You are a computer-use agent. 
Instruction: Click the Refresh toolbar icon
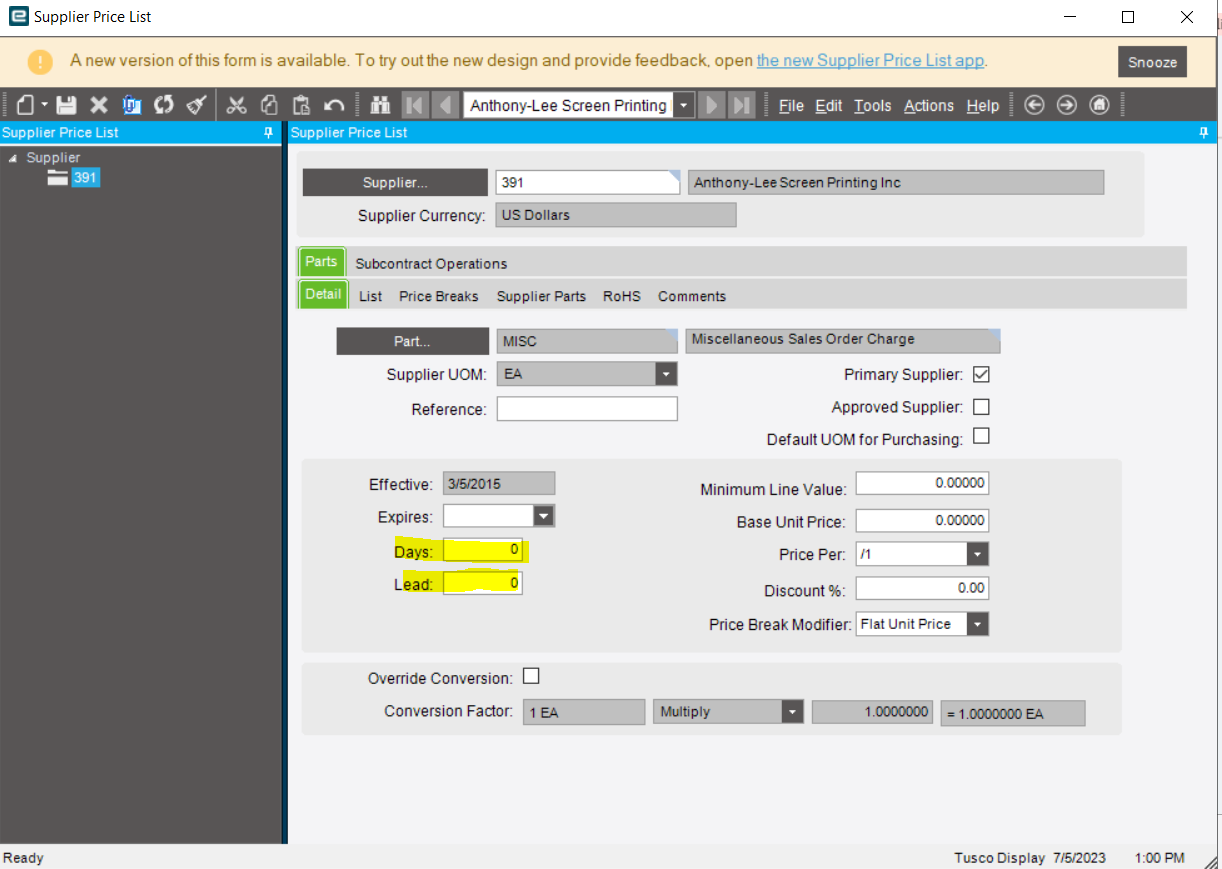pos(164,105)
